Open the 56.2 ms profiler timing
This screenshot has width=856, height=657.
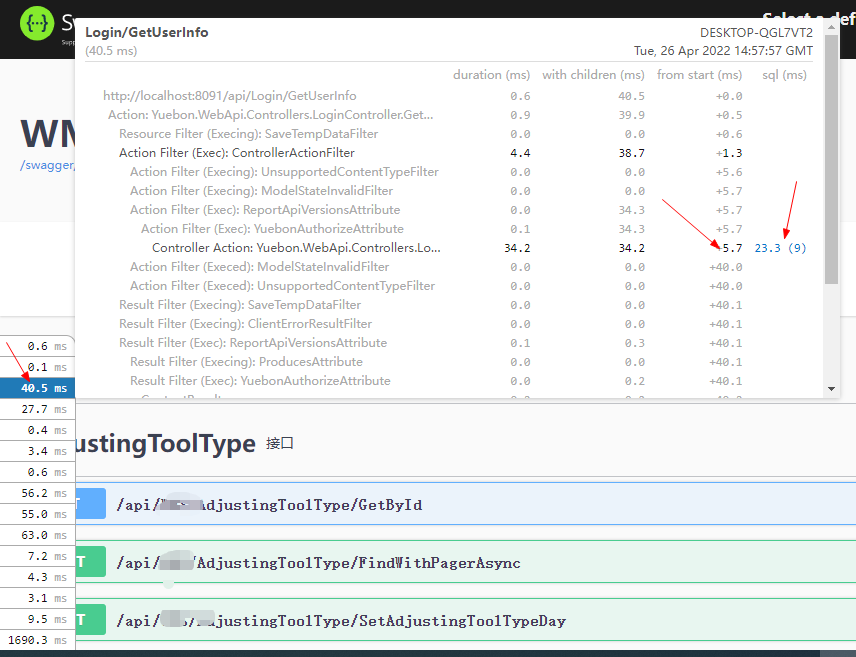[37, 493]
